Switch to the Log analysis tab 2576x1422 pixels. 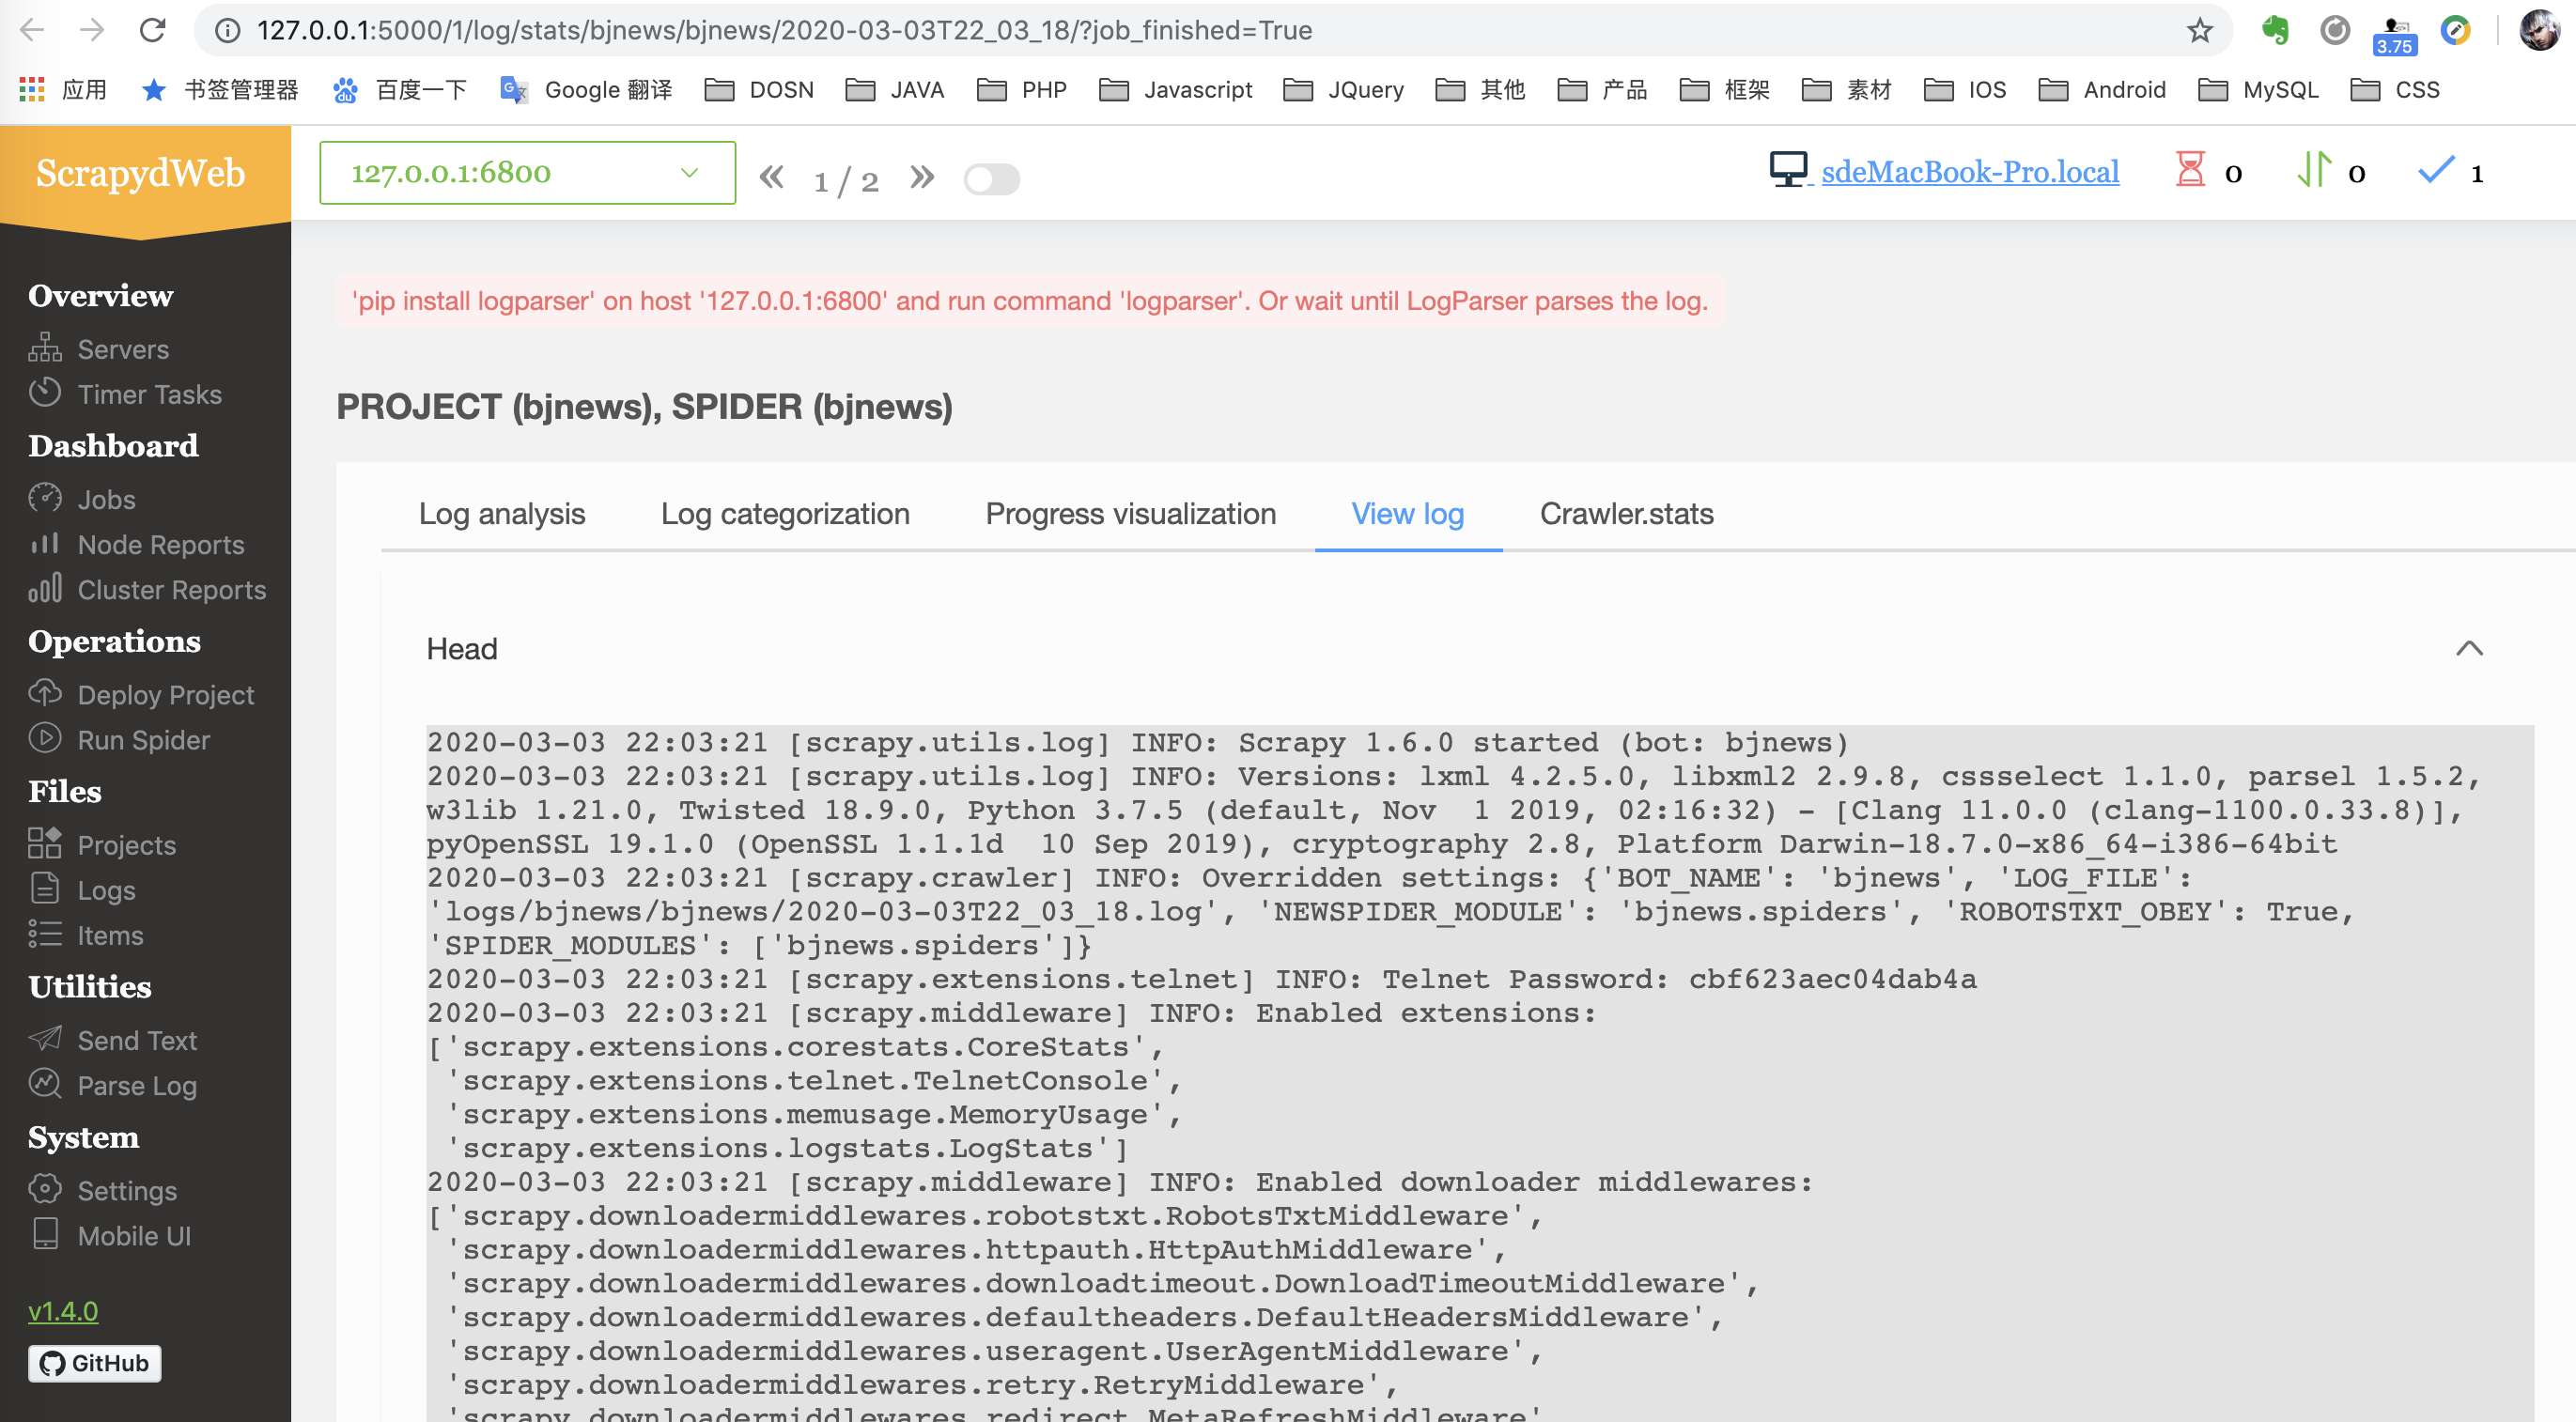click(501, 514)
